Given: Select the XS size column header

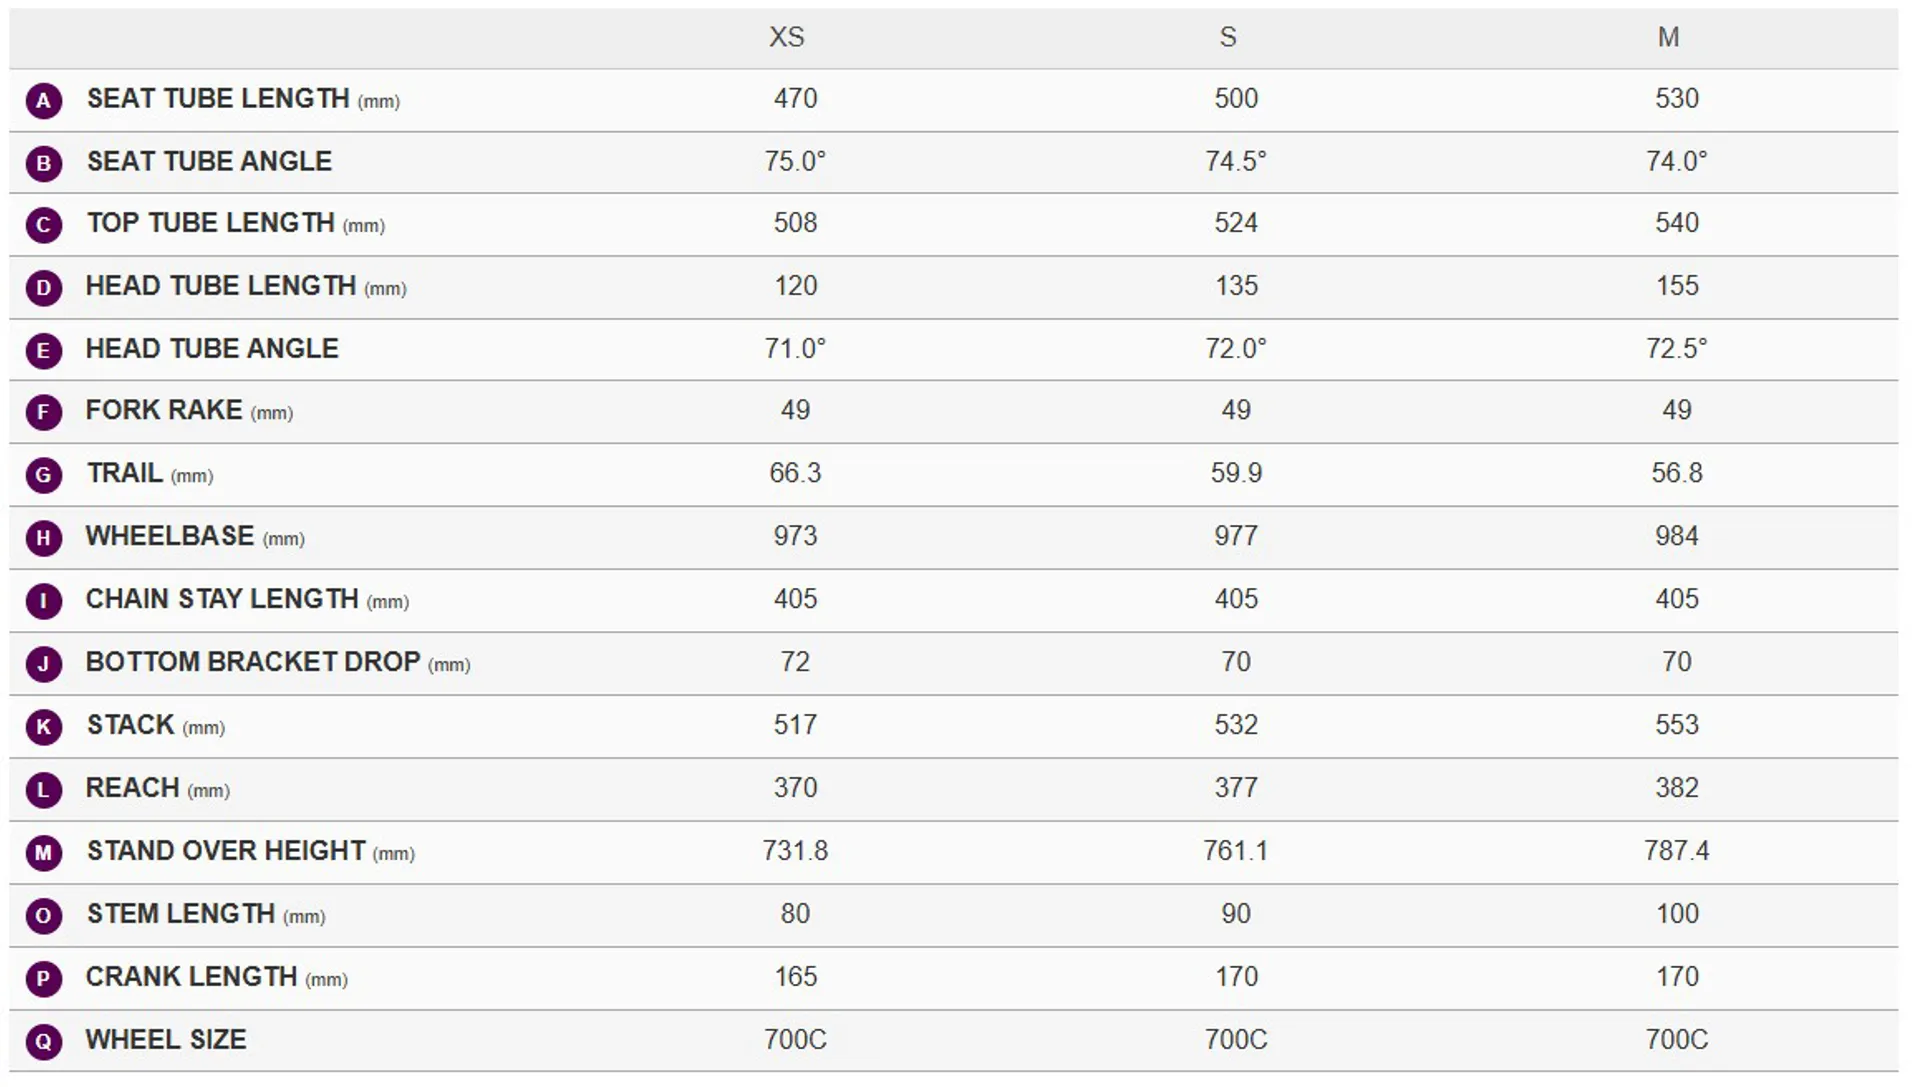Looking at the screenshot, I should point(786,37).
